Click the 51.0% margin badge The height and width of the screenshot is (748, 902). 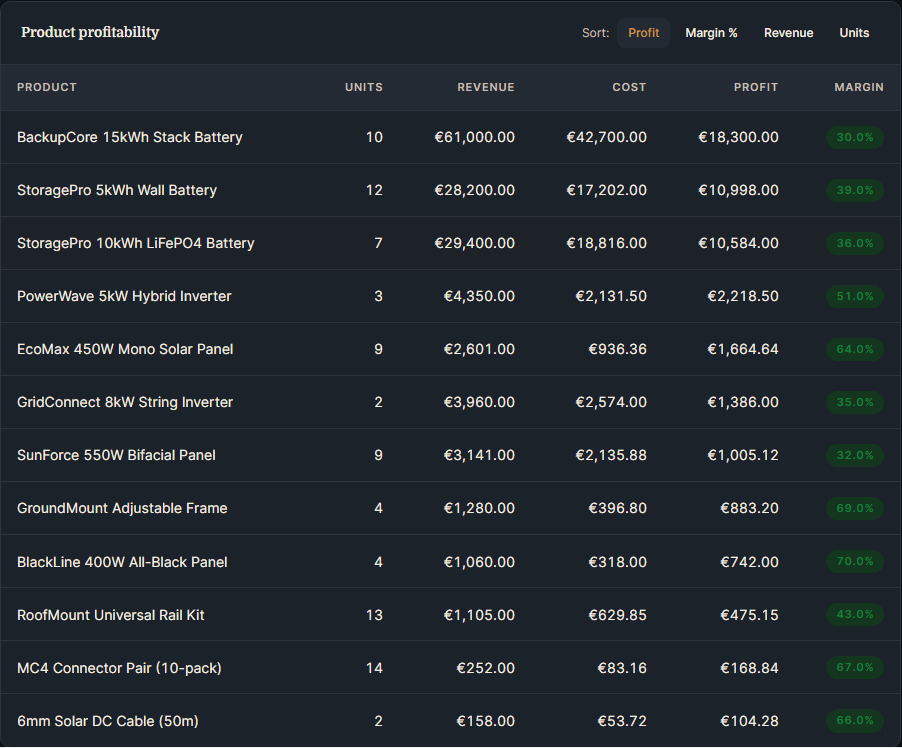coord(855,296)
